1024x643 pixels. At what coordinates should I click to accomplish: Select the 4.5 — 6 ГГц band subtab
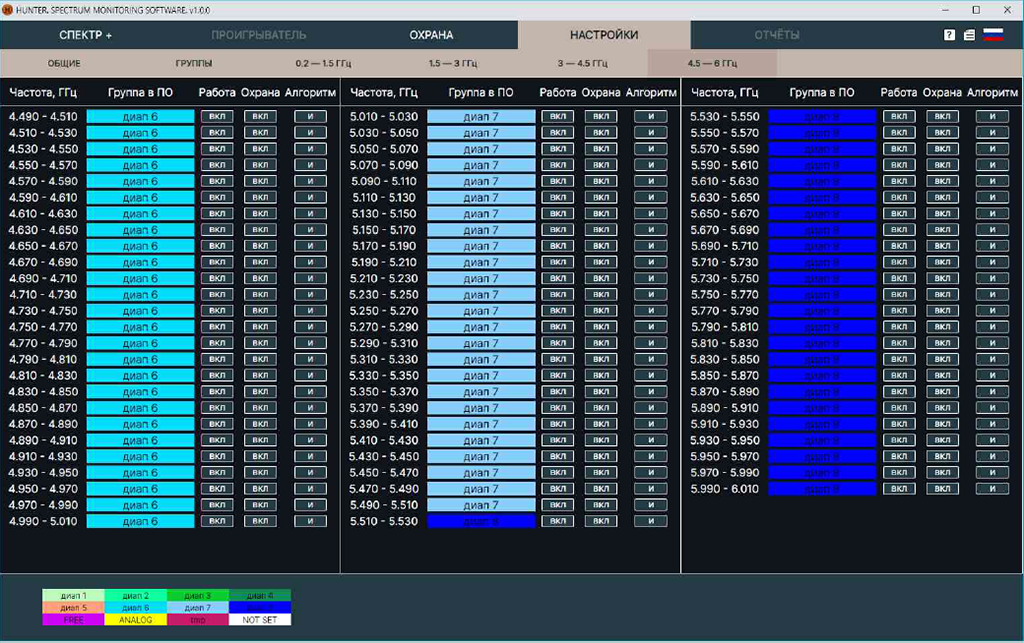coord(712,63)
